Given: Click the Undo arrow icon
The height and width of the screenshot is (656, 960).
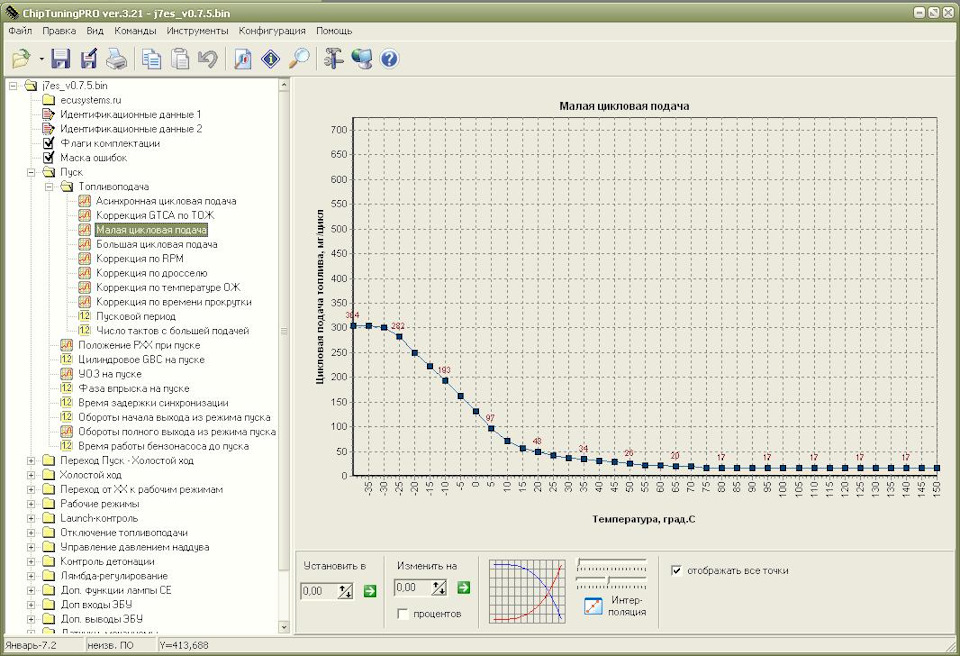Looking at the screenshot, I should [x=208, y=59].
